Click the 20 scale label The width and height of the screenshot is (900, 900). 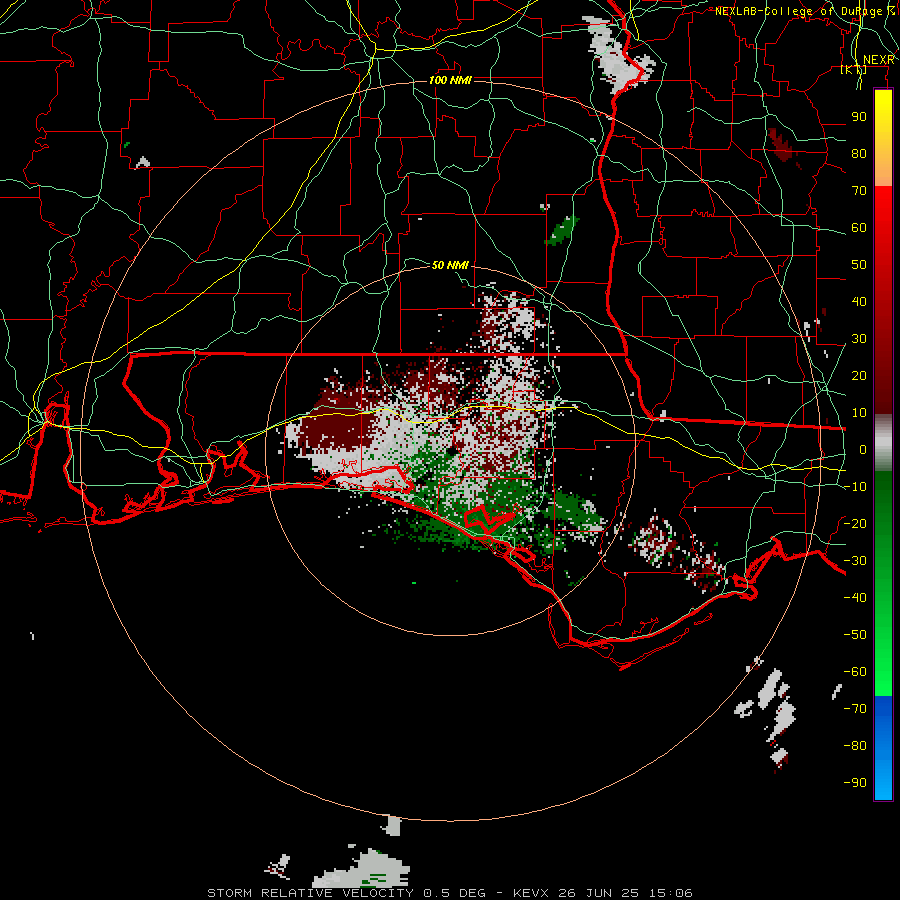[859, 376]
